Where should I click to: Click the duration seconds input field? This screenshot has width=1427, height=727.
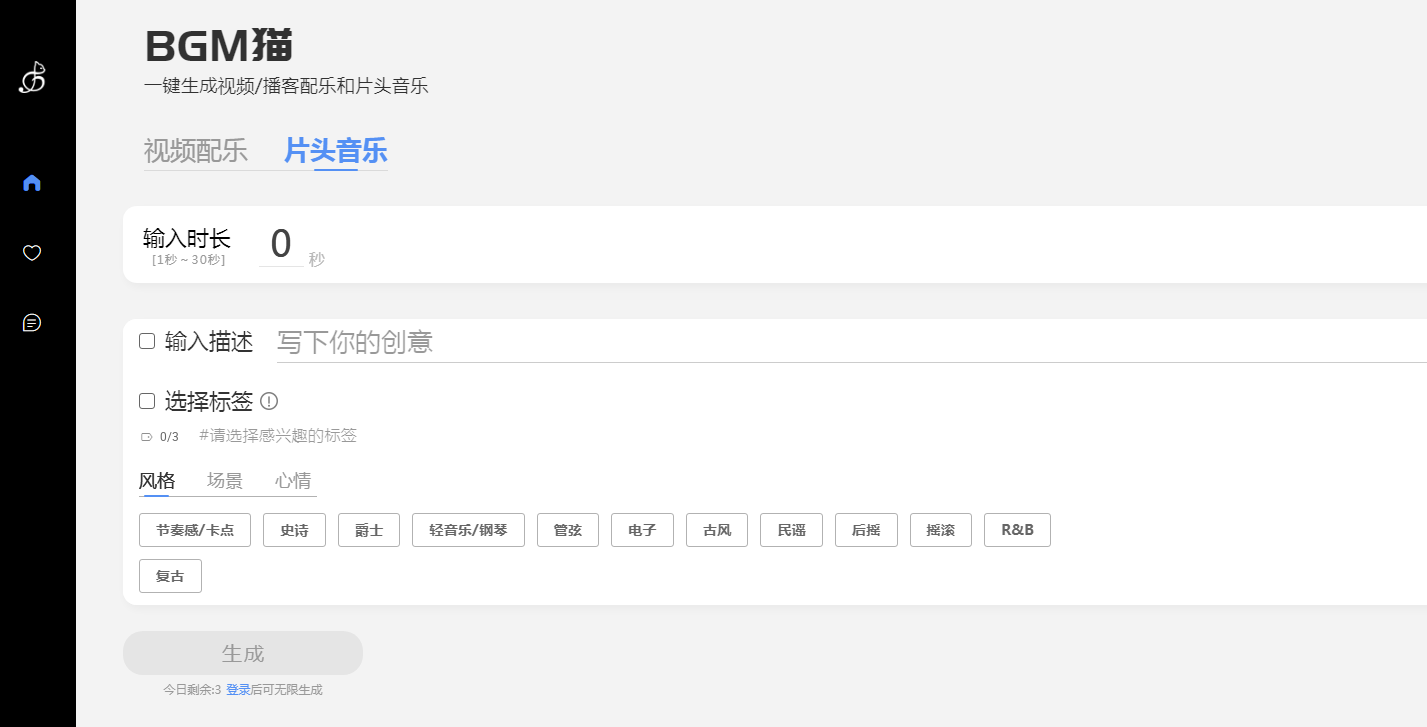[281, 245]
